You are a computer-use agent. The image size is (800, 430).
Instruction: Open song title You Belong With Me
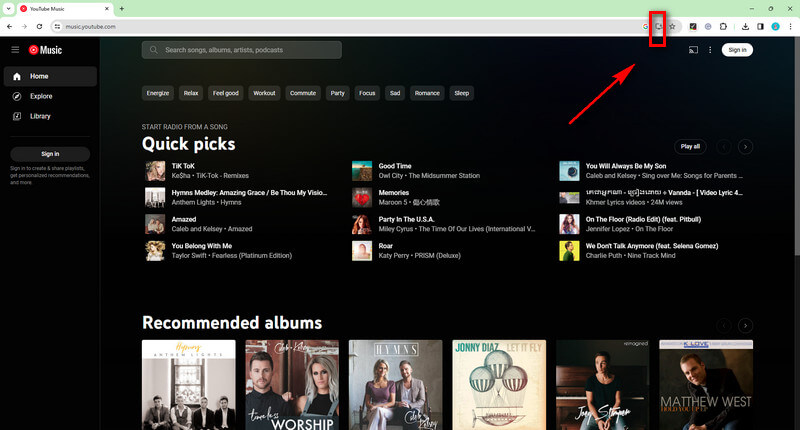tap(202, 246)
